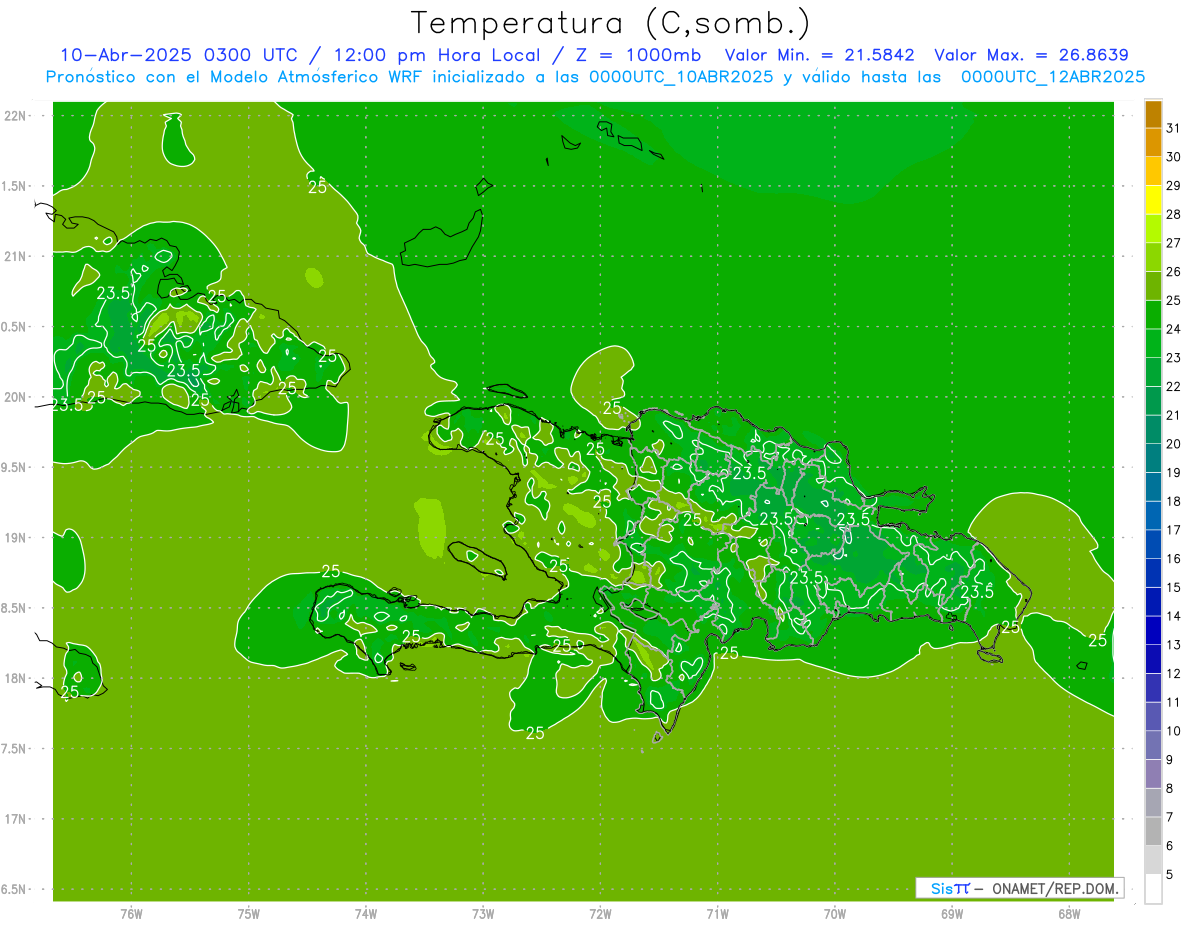1200x927 pixels.
Task: Click the '17N' latitude axis label
Action: (16, 819)
